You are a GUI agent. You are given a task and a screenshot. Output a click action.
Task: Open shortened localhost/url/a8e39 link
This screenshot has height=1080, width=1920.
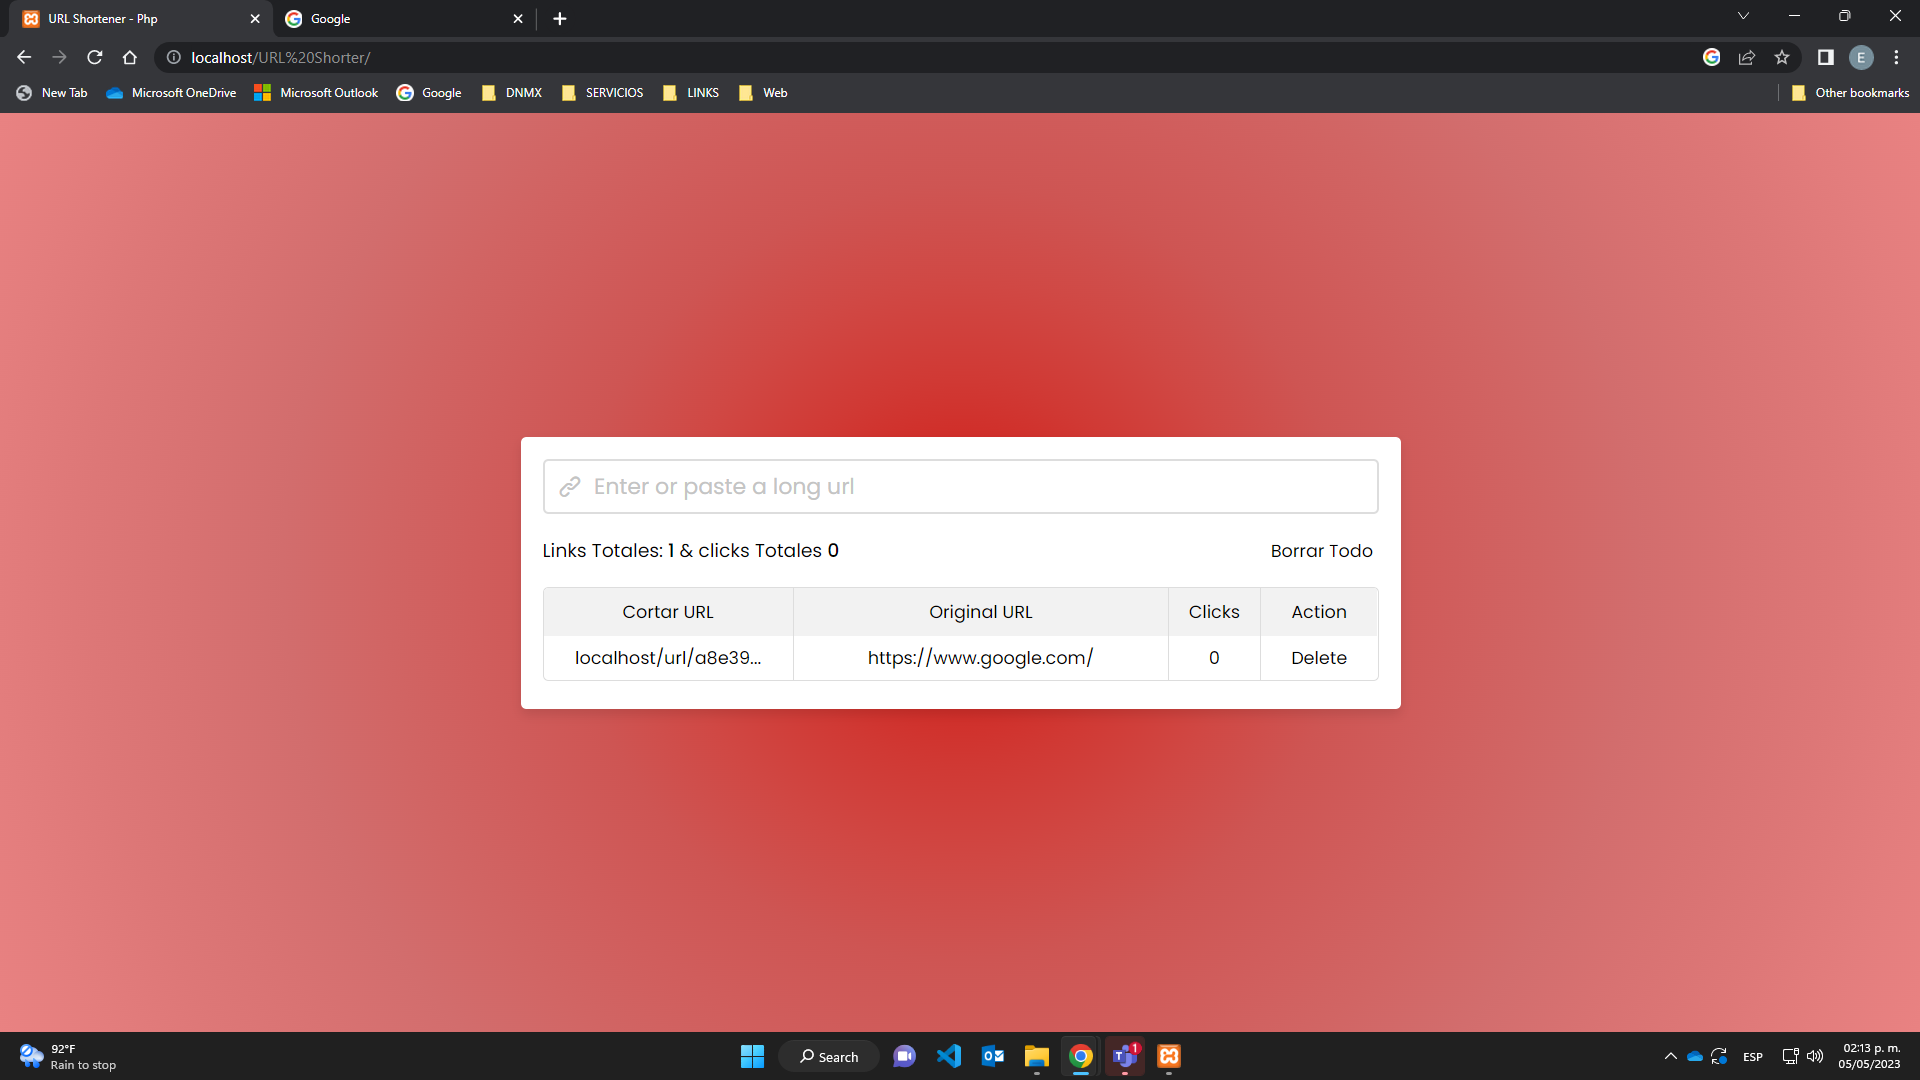pos(667,658)
